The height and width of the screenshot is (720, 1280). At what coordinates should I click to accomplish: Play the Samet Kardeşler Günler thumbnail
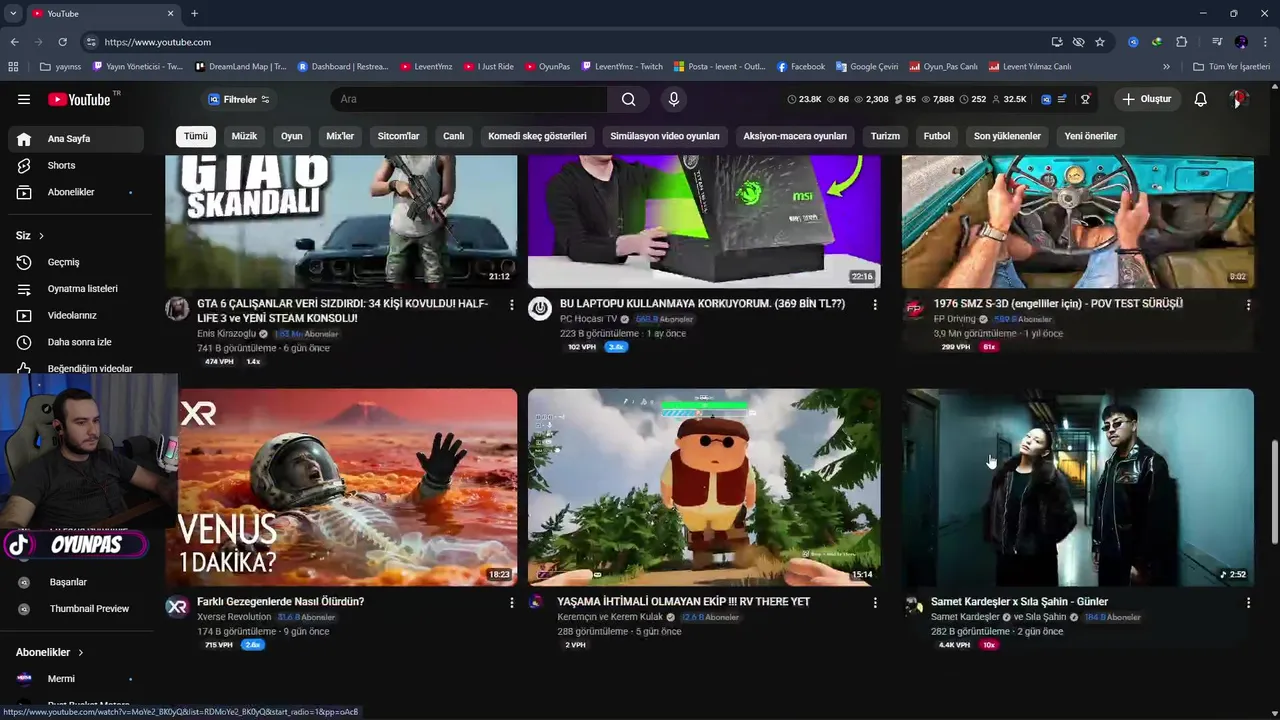[x=1078, y=487]
